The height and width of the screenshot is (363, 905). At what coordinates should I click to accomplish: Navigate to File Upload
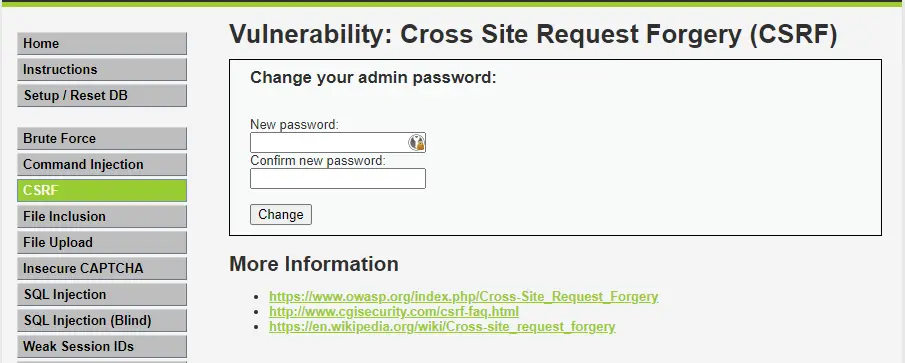pyautogui.click(x=102, y=242)
